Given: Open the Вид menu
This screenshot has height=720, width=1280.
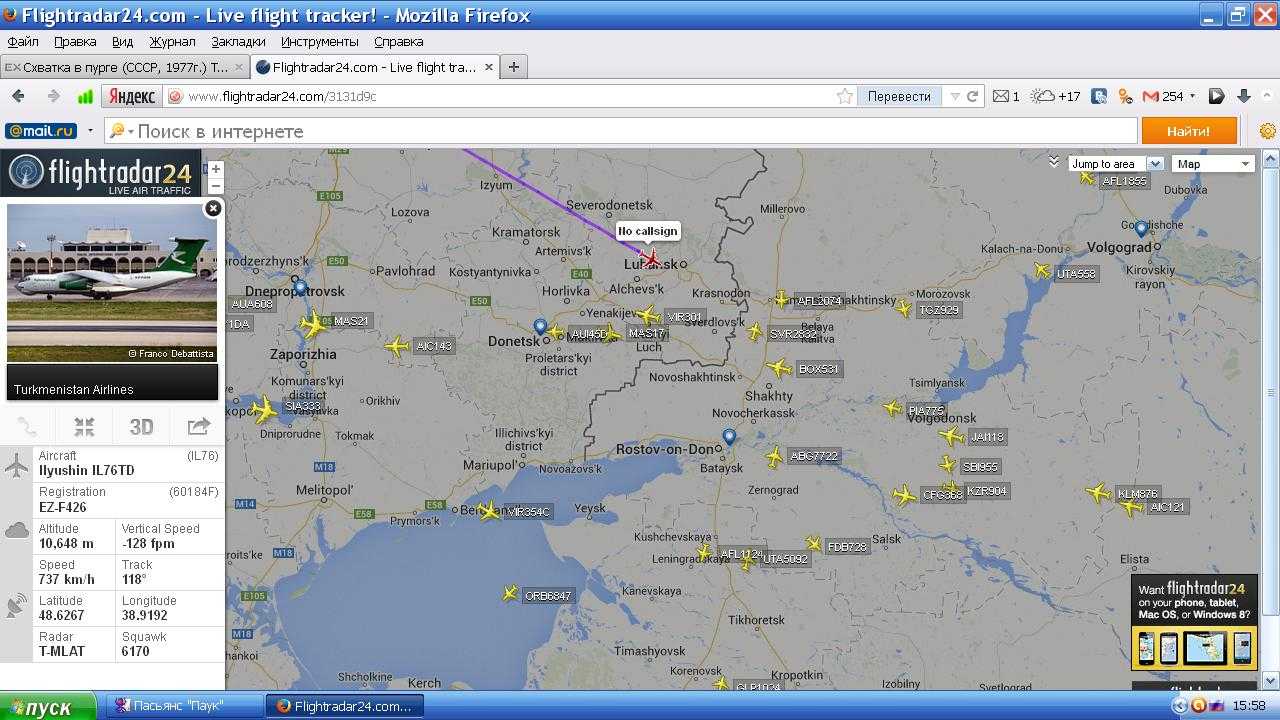Looking at the screenshot, I should pyautogui.click(x=122, y=42).
